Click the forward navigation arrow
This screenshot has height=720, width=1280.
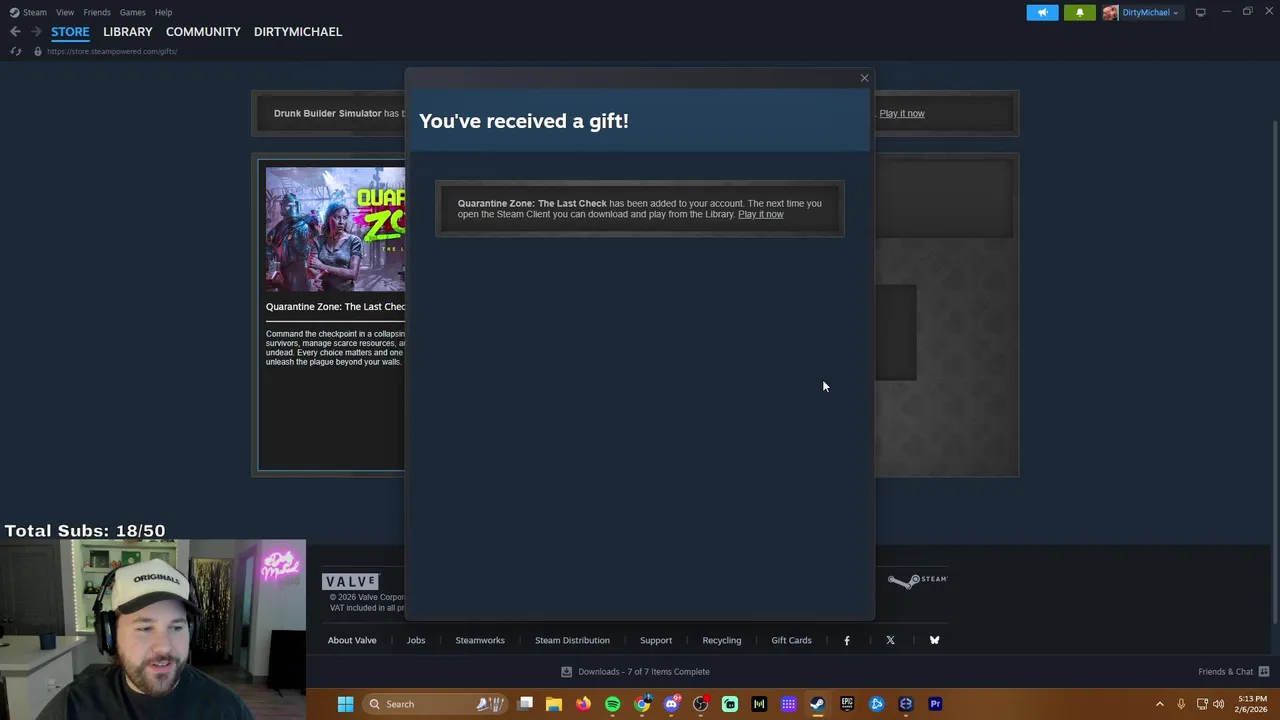(x=36, y=32)
